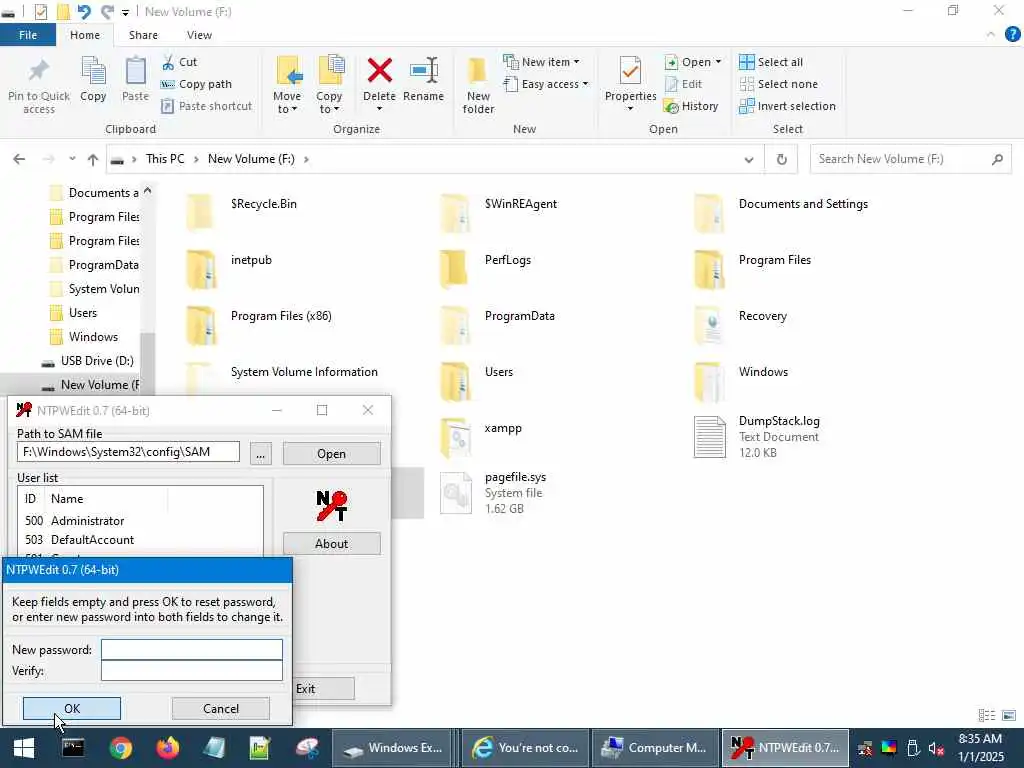Select the DumpStack.log text document
The height and width of the screenshot is (768, 1024).
point(758,436)
